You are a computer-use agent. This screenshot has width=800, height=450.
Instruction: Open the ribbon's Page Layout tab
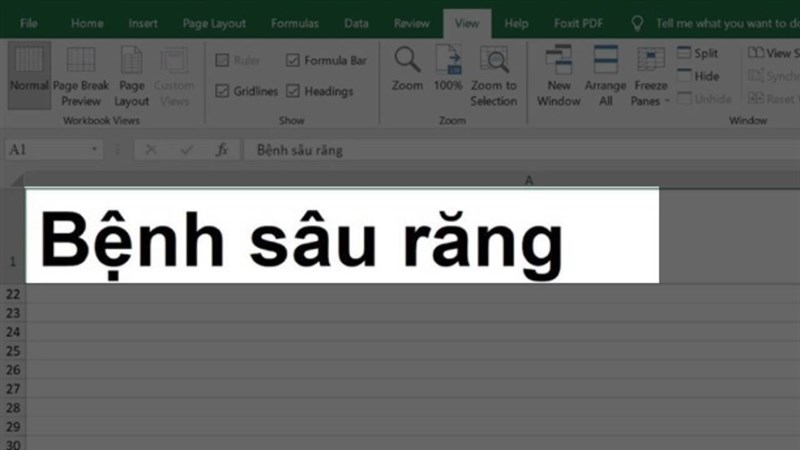(x=214, y=23)
